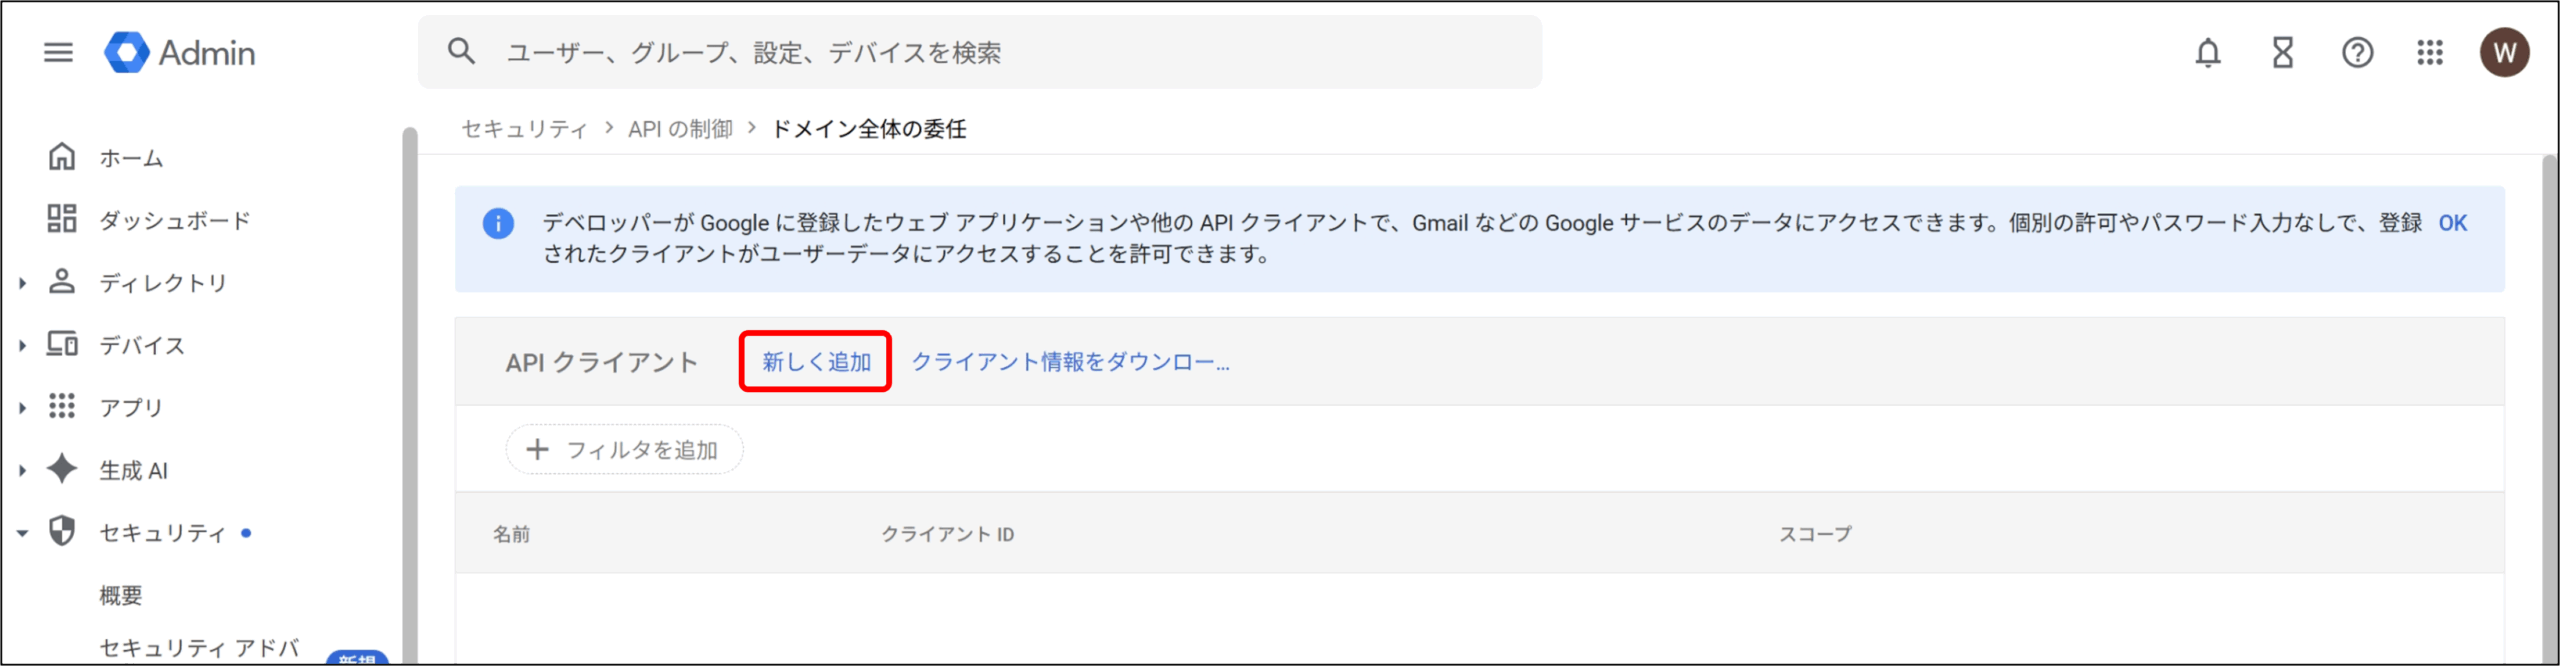The height and width of the screenshot is (666, 2560).
Task: Click the フィルタを追加 chip
Action: [624, 450]
